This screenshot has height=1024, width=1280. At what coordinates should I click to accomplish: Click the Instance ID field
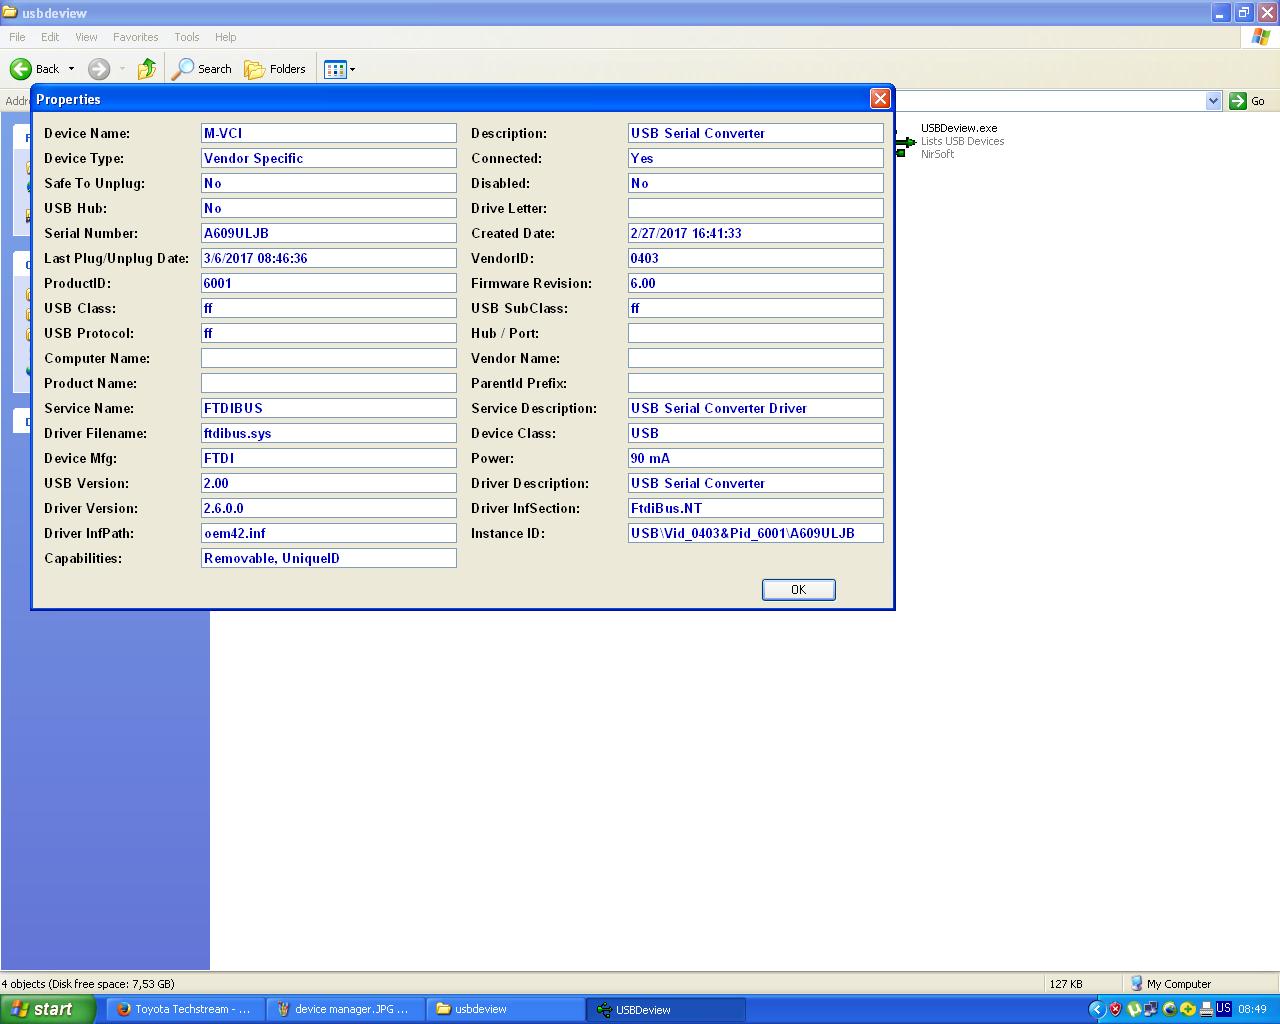tap(755, 533)
